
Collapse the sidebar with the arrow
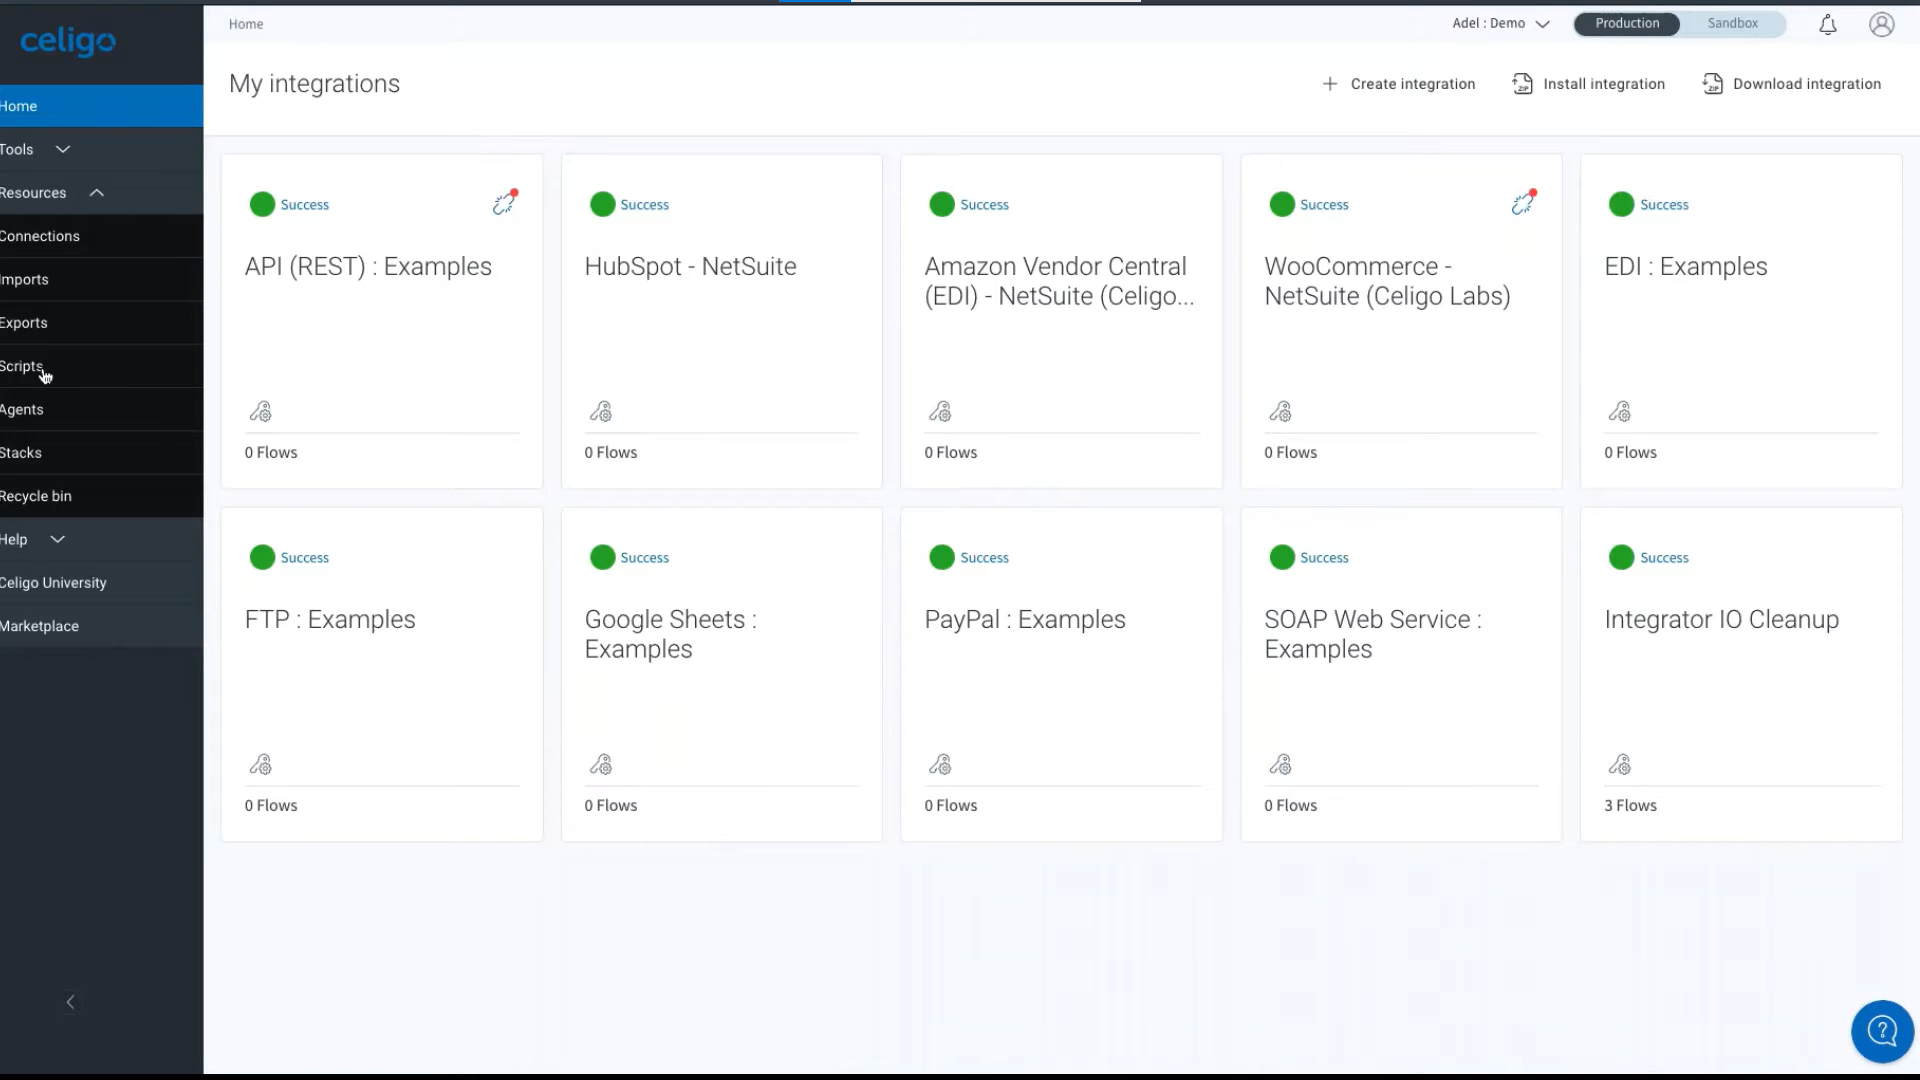(x=70, y=1001)
